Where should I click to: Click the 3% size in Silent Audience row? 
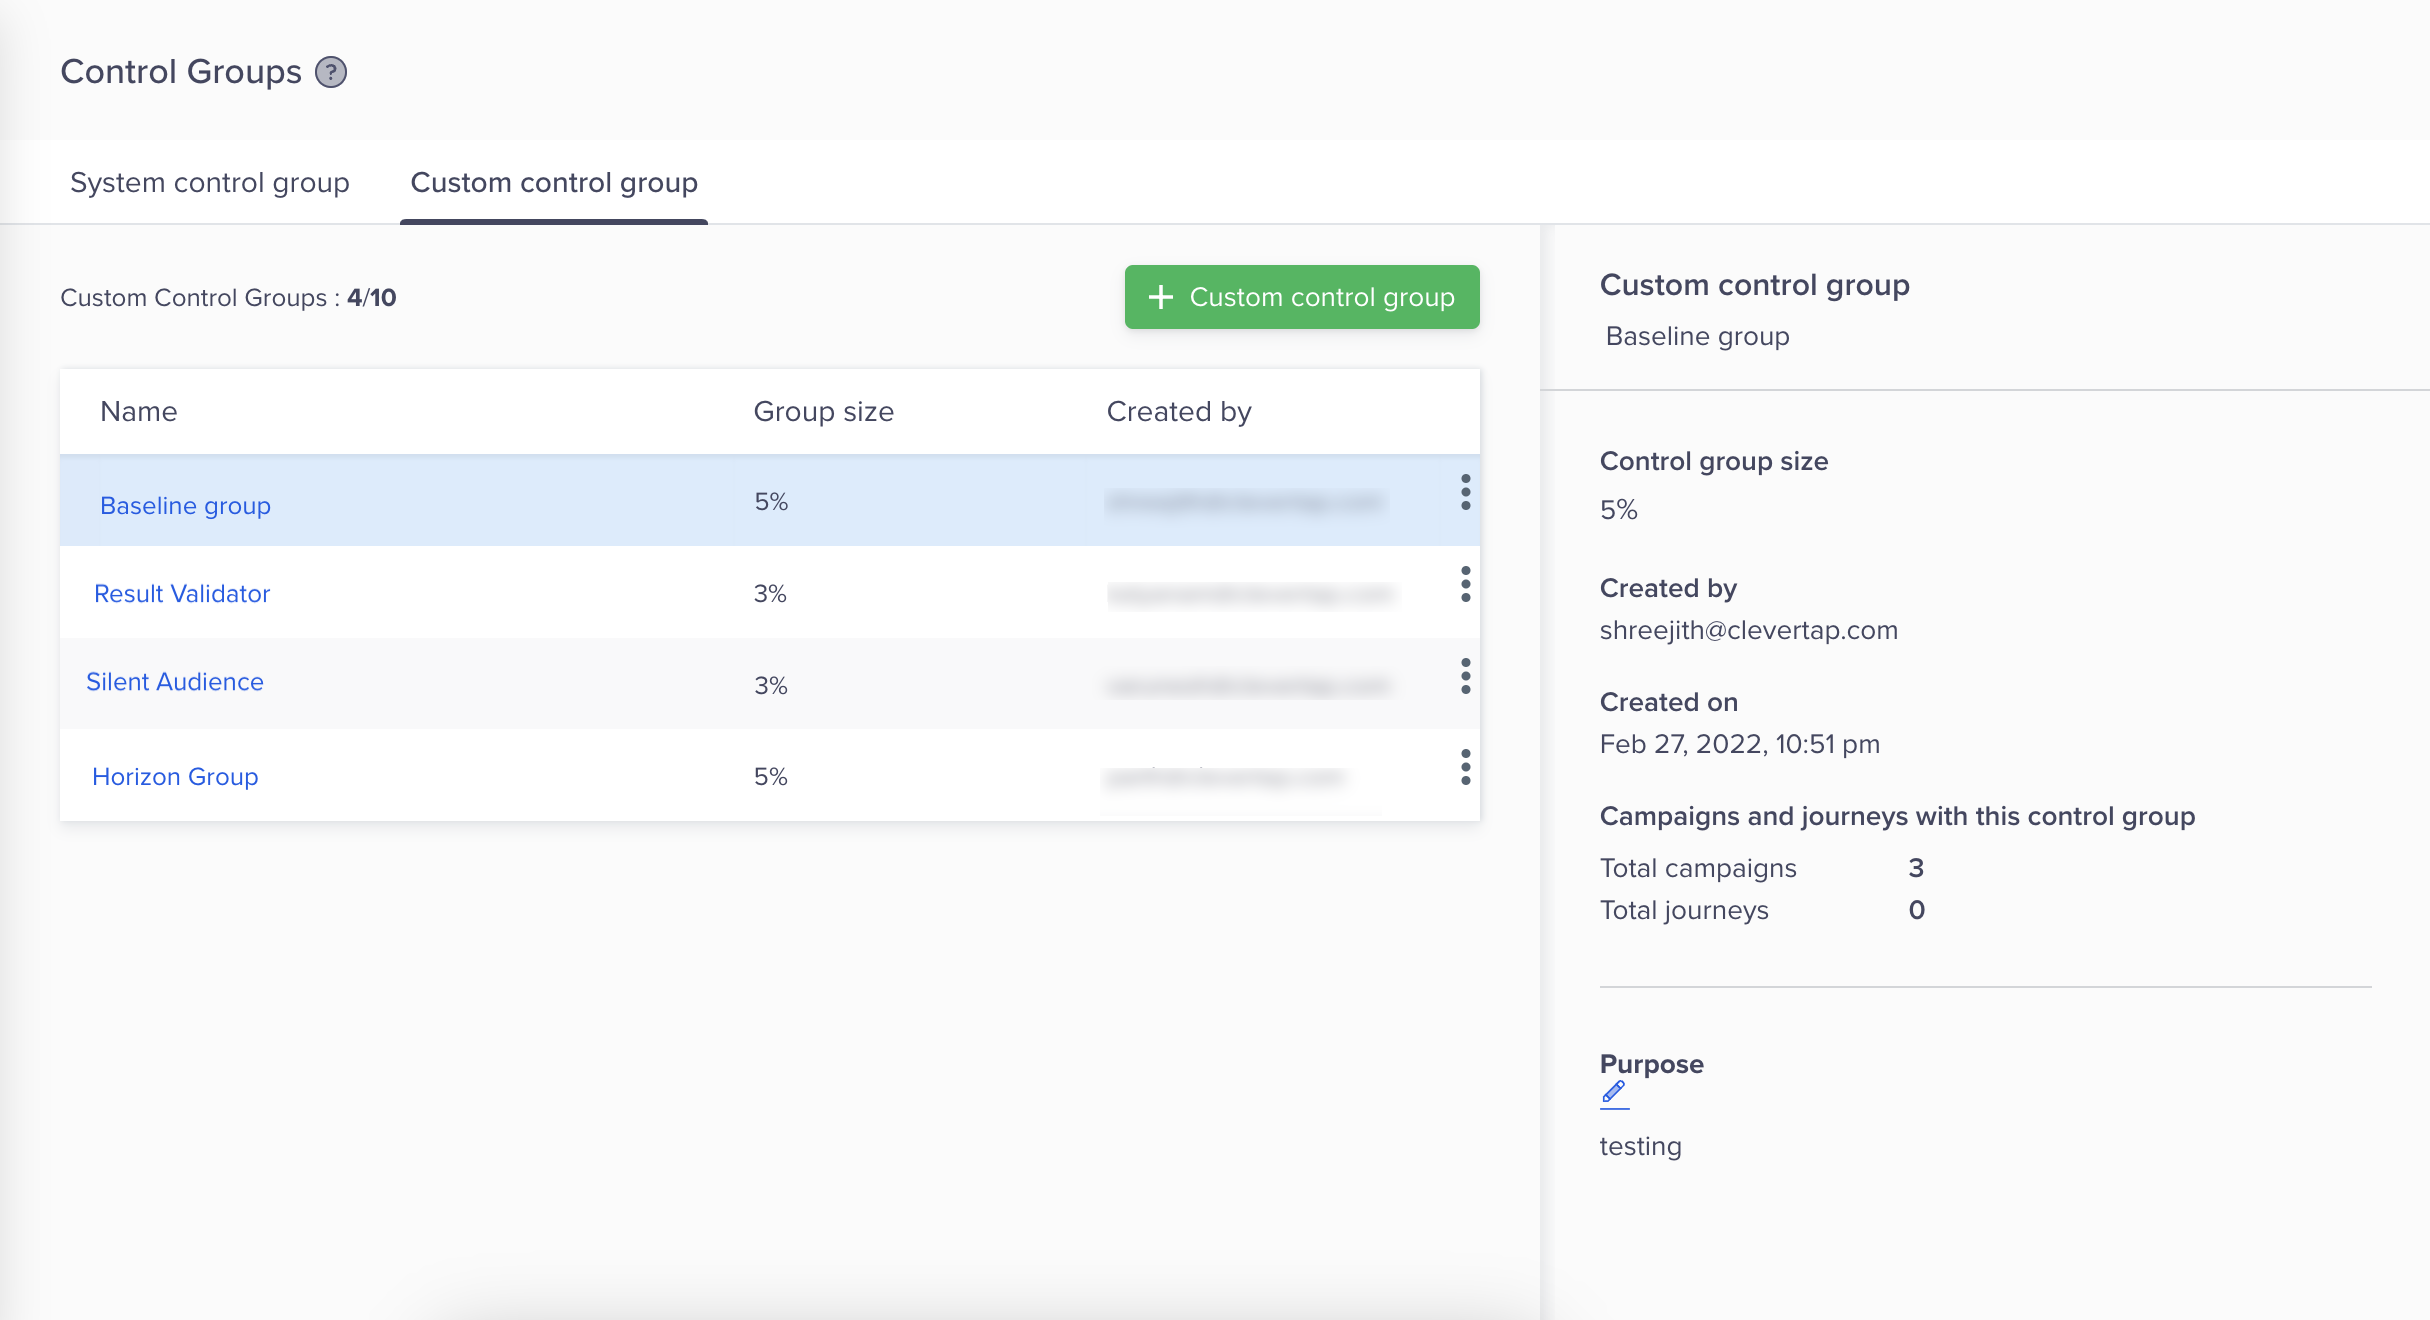[771, 686]
